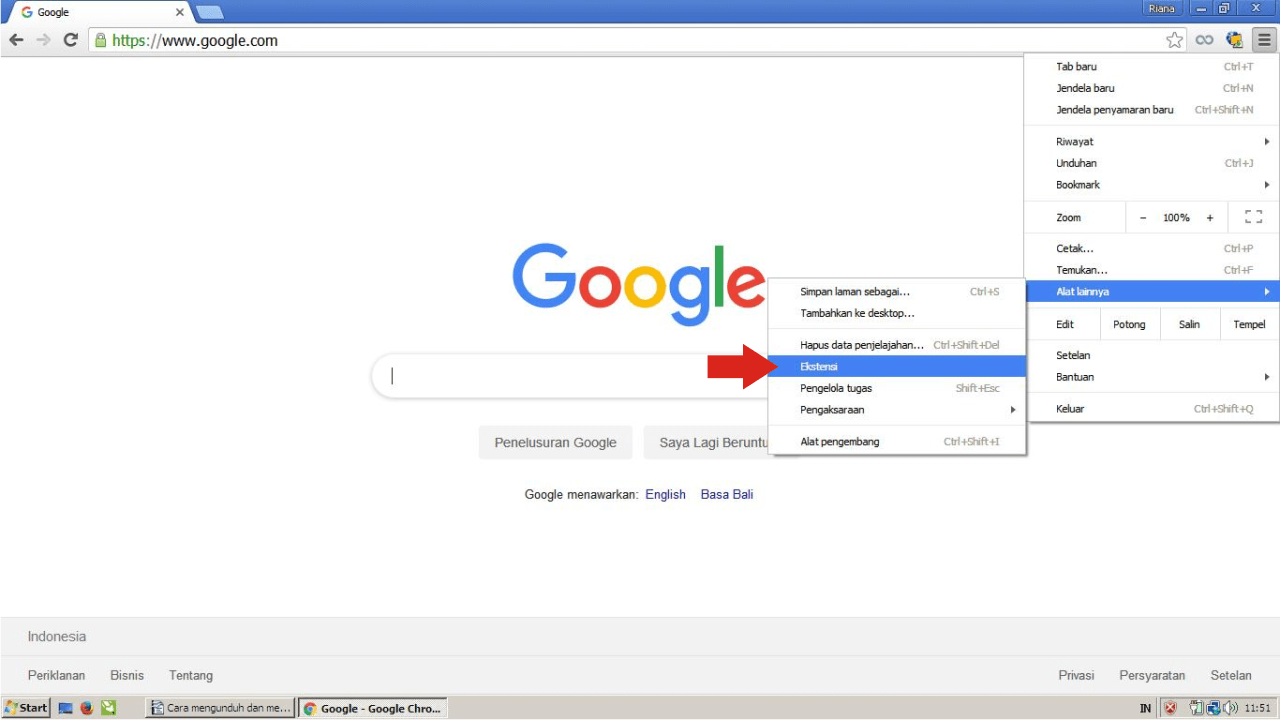Click the browser forward arrow
Image resolution: width=1280 pixels, height=720 pixels.
(43, 40)
